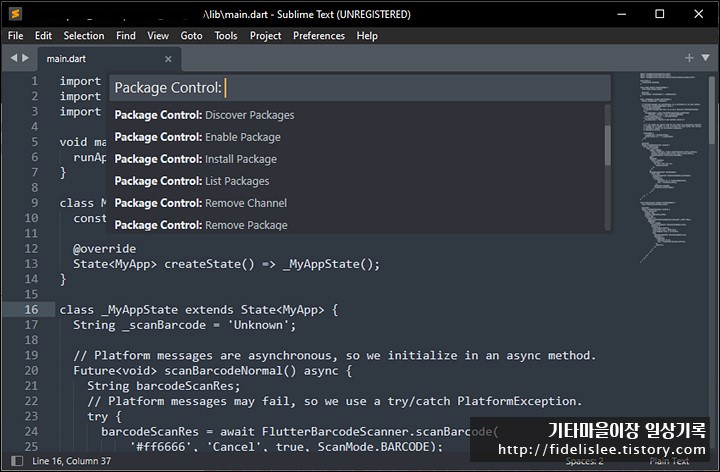Close the main.dart tab
Image resolution: width=720 pixels, height=472 pixels.
[x=168, y=59]
